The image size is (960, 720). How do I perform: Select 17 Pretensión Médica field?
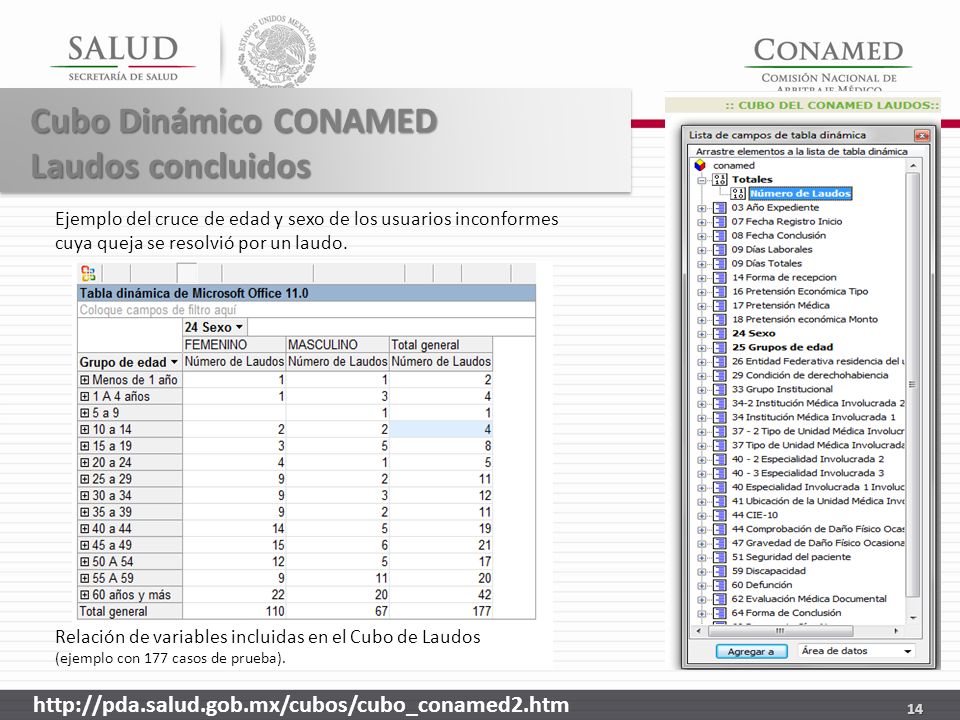(x=781, y=306)
